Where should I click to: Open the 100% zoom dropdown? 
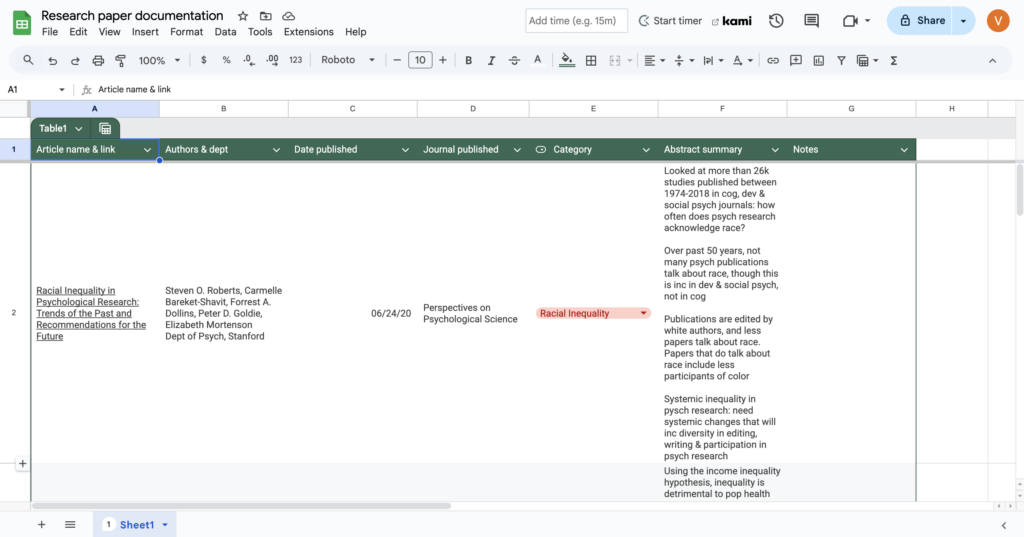[x=158, y=60]
